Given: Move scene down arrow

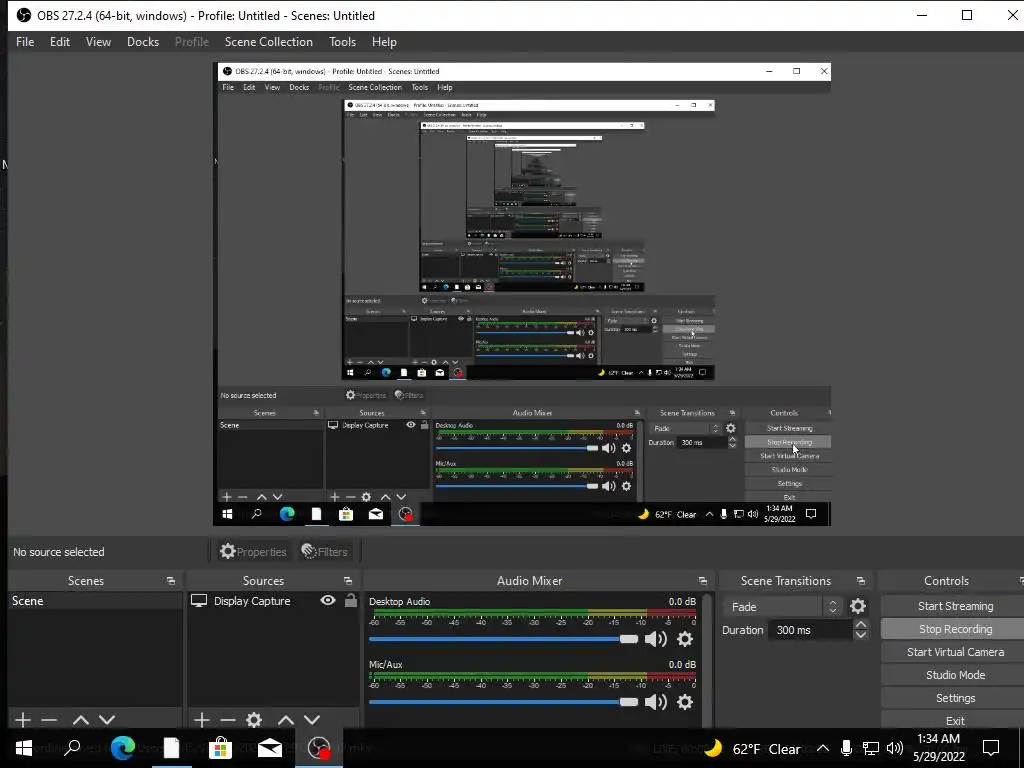Looking at the screenshot, I should [x=107, y=720].
